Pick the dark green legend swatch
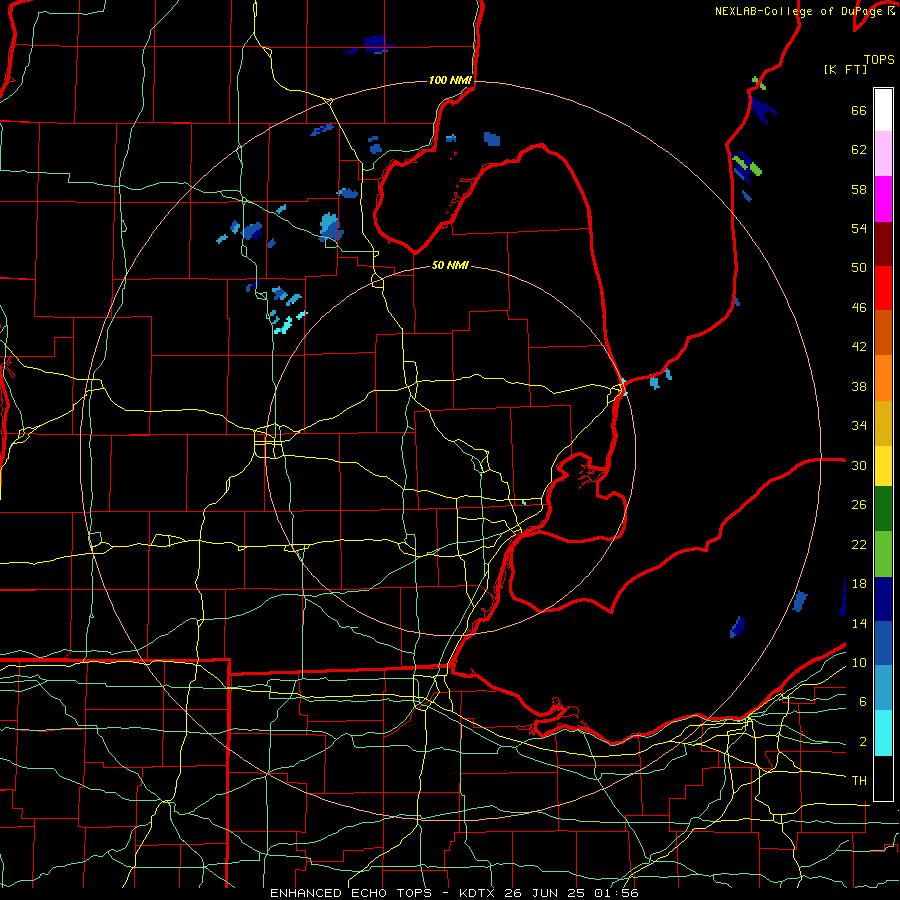This screenshot has height=900, width=900. point(883,509)
